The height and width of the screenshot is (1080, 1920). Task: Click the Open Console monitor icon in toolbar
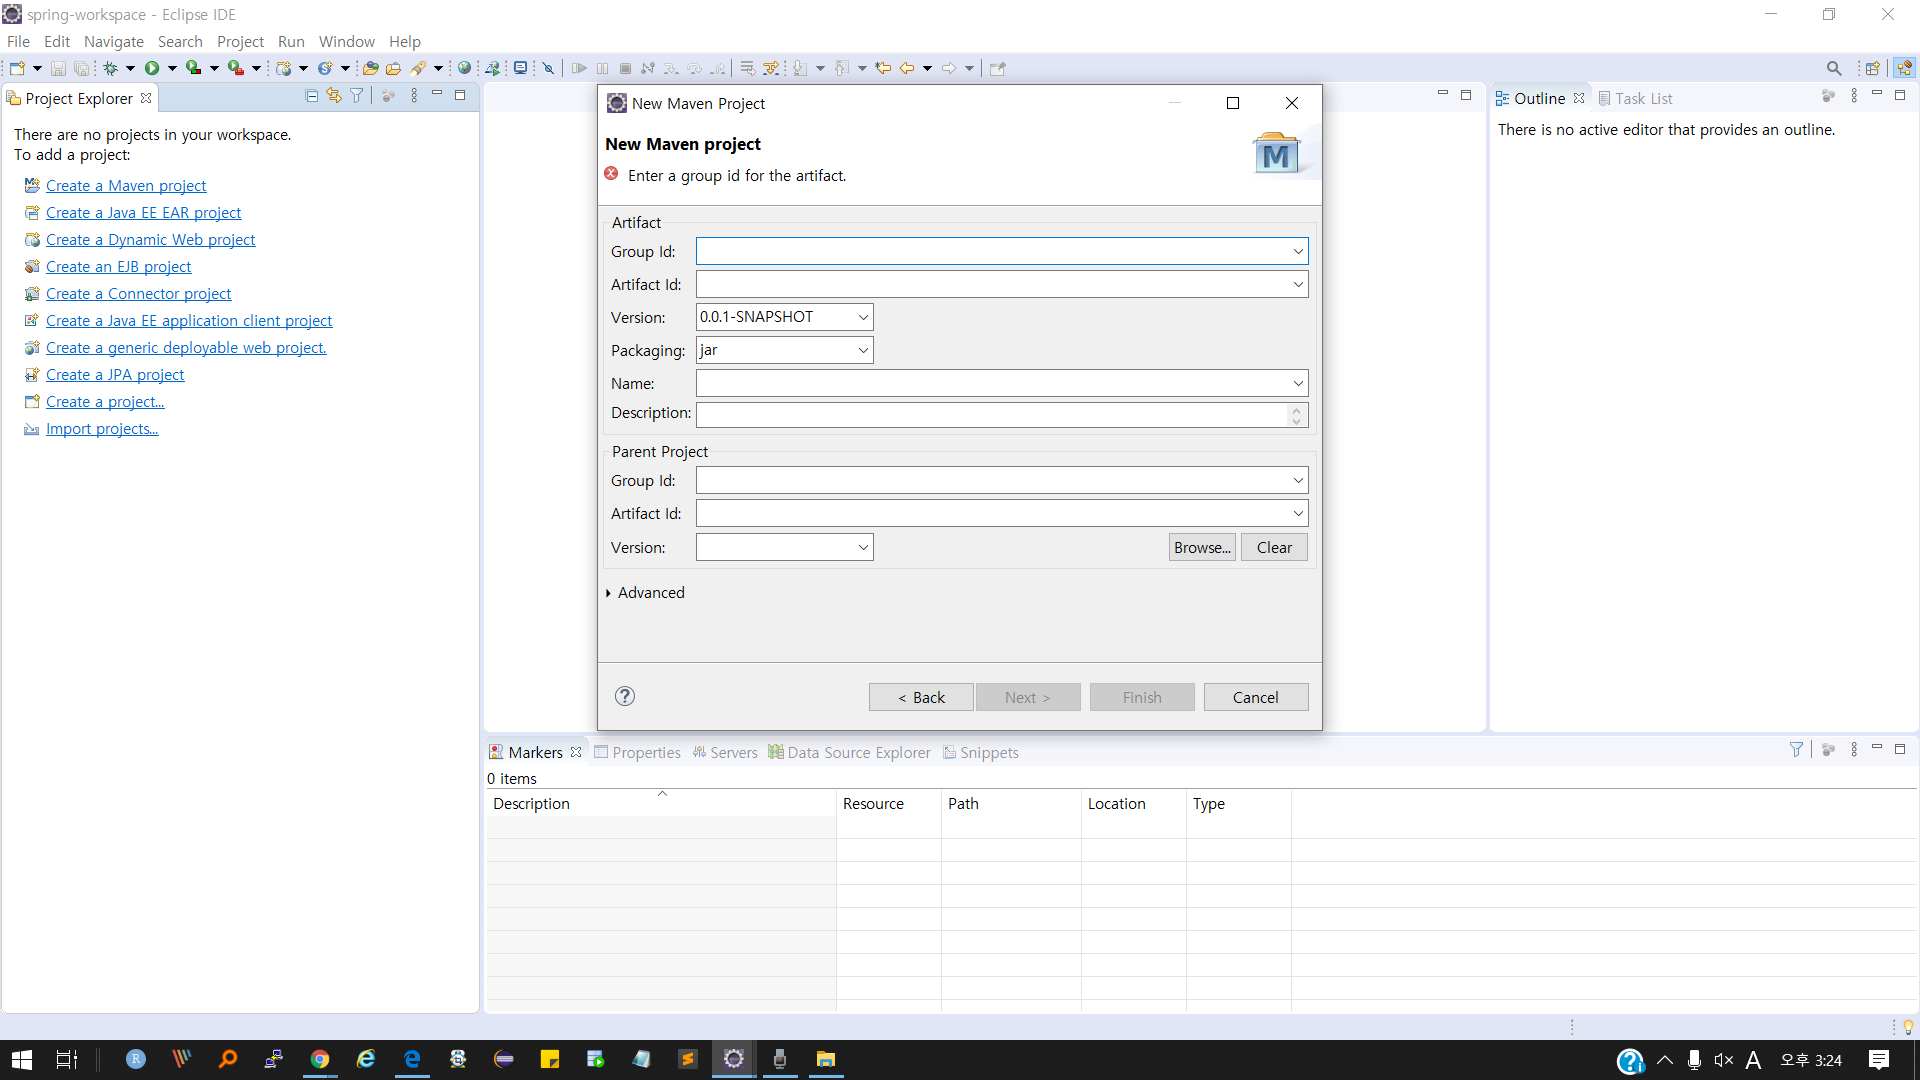(x=520, y=68)
